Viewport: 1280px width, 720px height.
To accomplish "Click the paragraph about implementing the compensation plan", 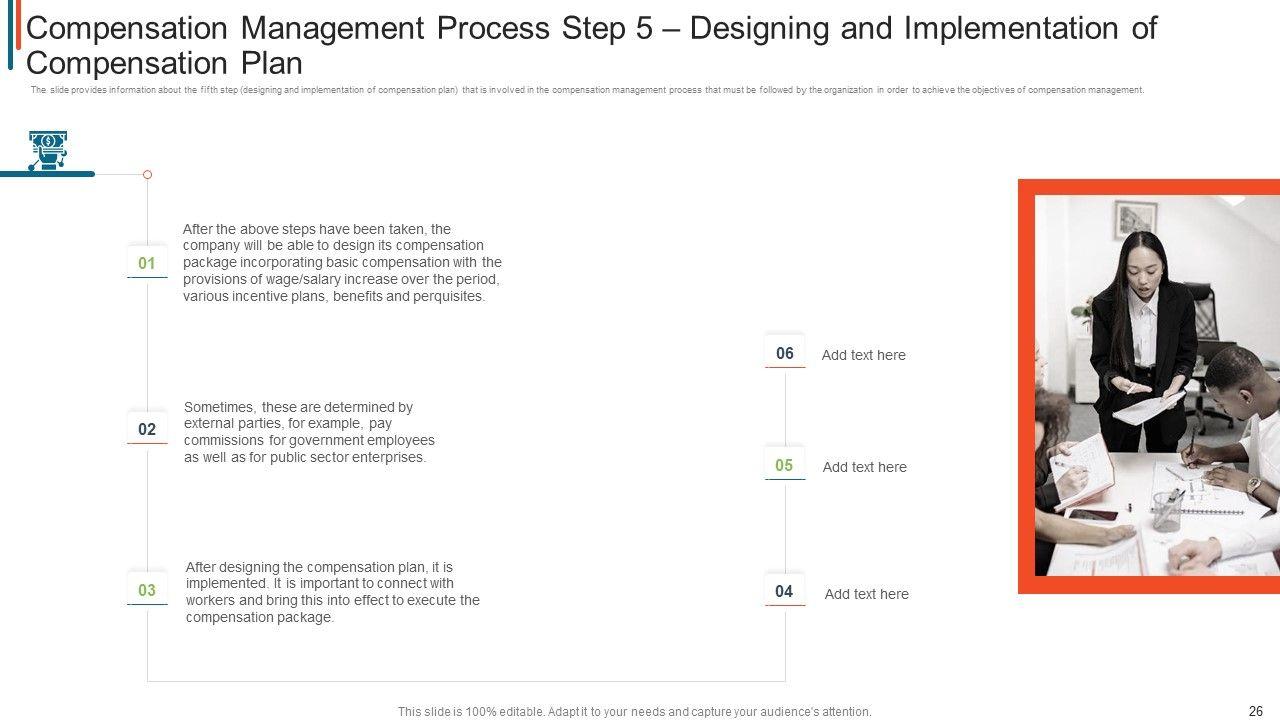I will (333, 592).
